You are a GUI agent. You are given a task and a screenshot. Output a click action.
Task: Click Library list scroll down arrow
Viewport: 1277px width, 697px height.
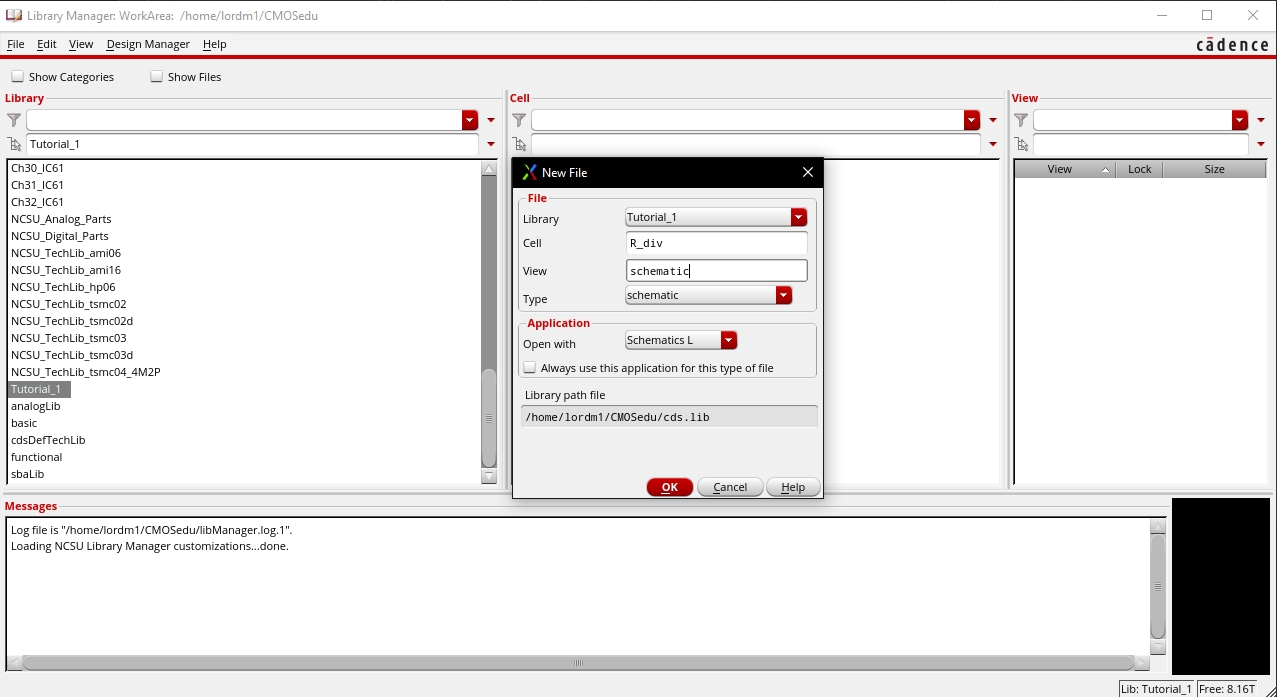tap(489, 477)
